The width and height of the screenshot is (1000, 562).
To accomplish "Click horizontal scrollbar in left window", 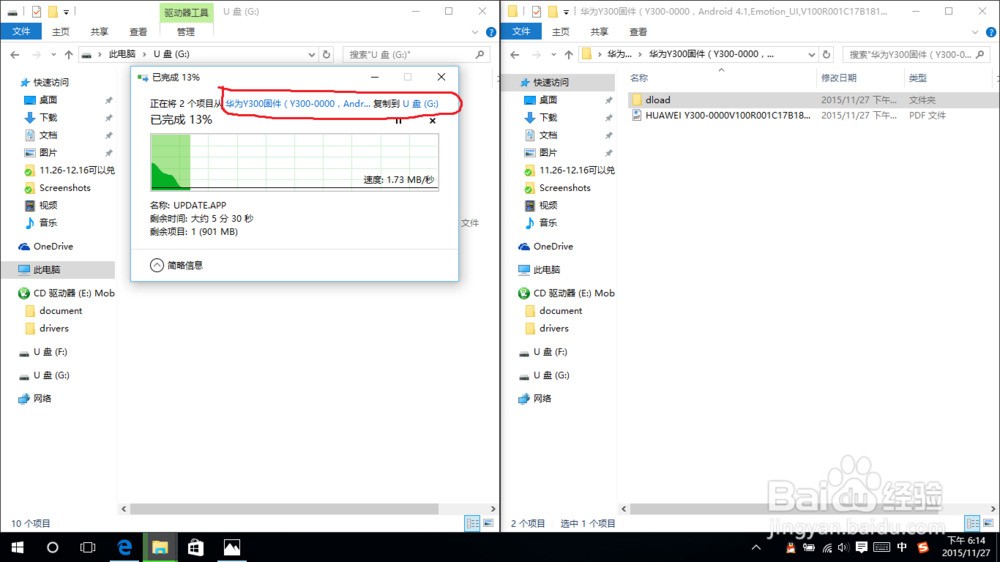I will coord(284,509).
